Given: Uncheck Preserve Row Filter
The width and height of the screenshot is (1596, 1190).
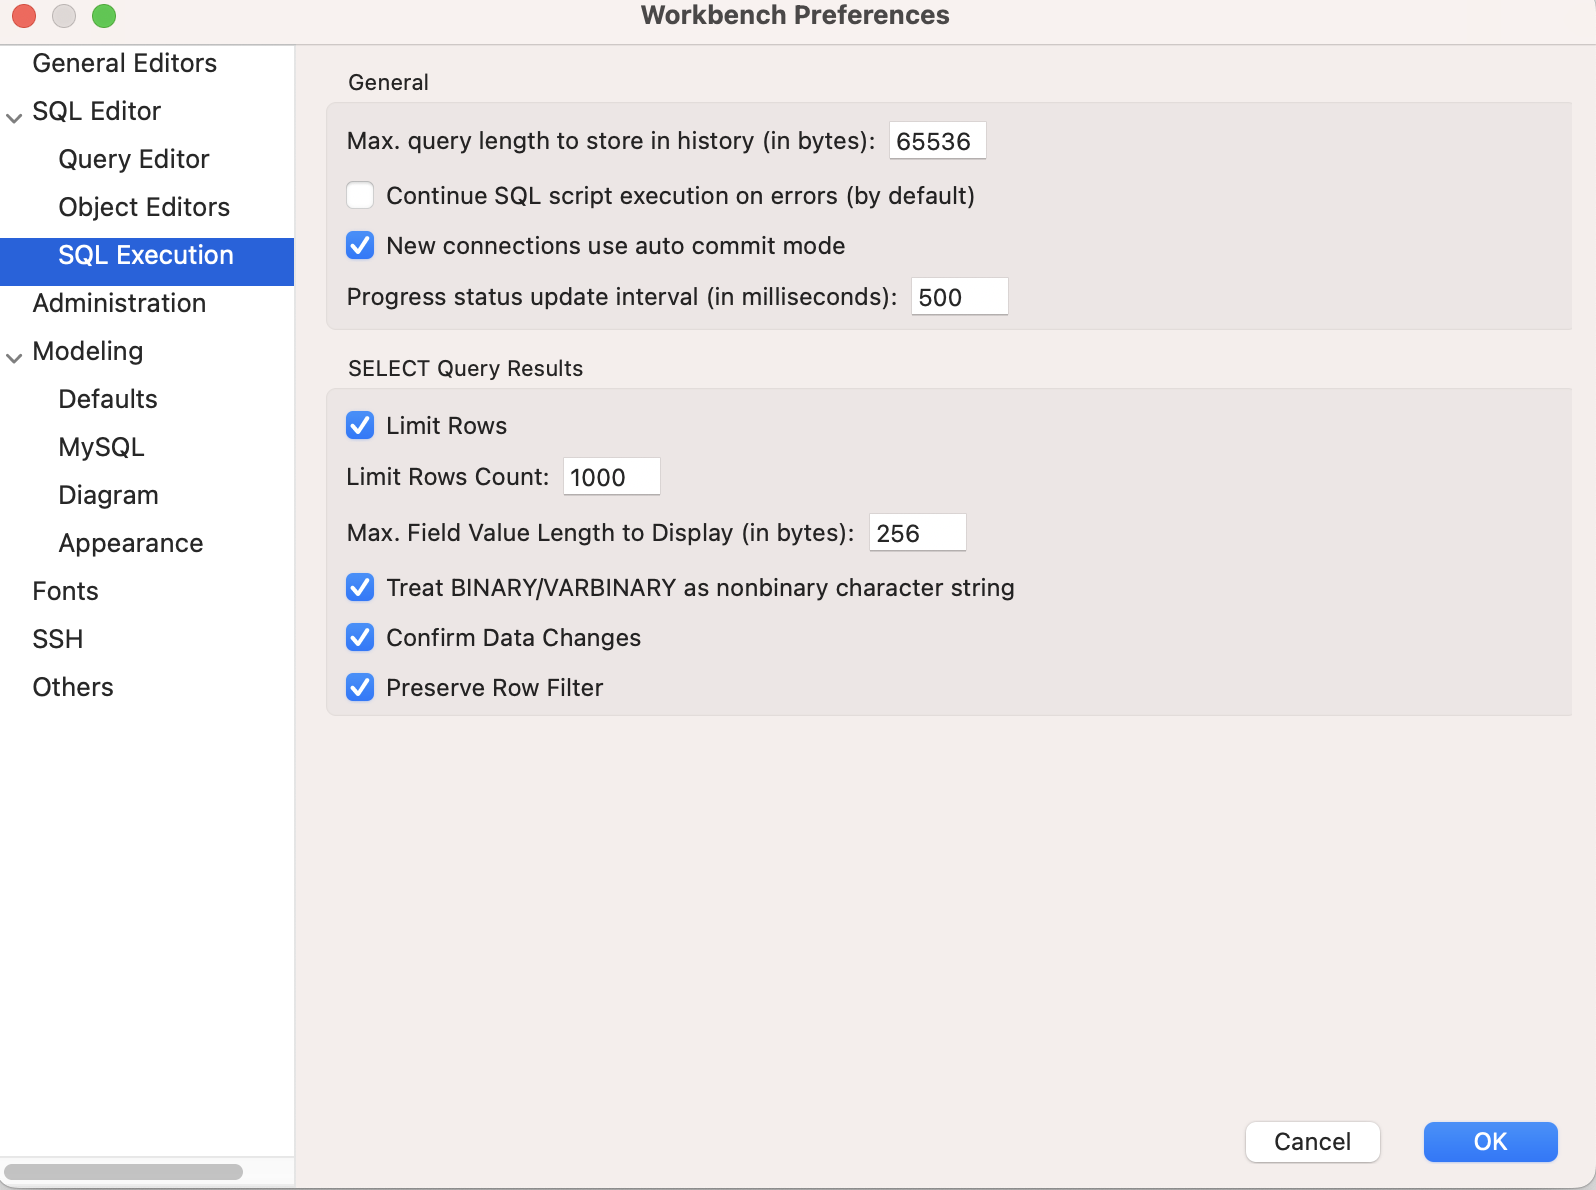Looking at the screenshot, I should tap(360, 687).
